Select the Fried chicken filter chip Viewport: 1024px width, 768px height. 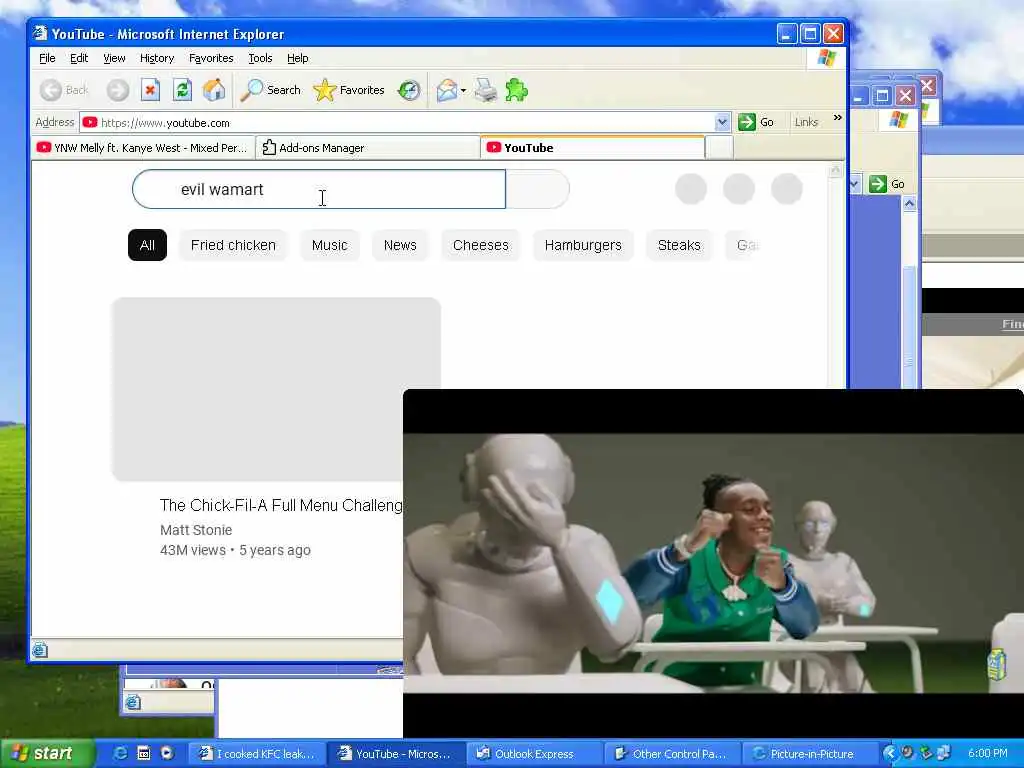coord(233,245)
